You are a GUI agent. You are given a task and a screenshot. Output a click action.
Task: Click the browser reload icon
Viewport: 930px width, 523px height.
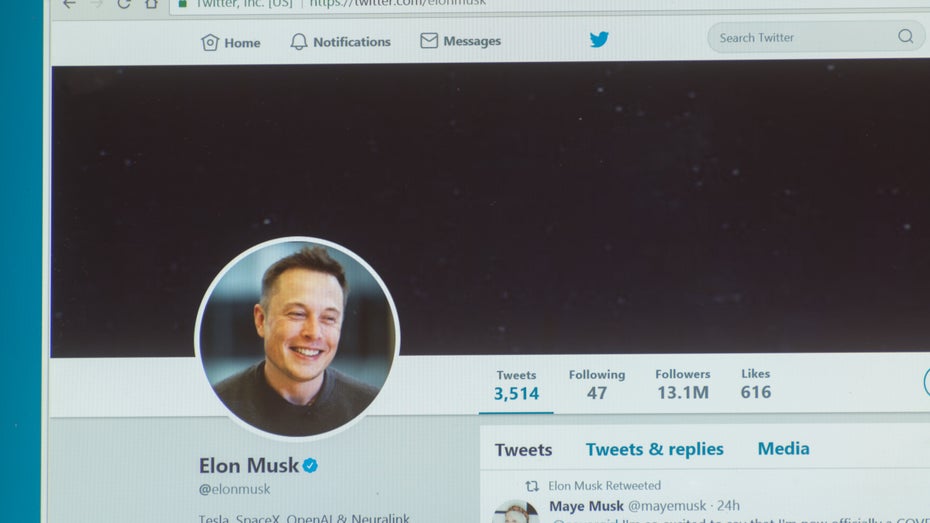(x=123, y=4)
